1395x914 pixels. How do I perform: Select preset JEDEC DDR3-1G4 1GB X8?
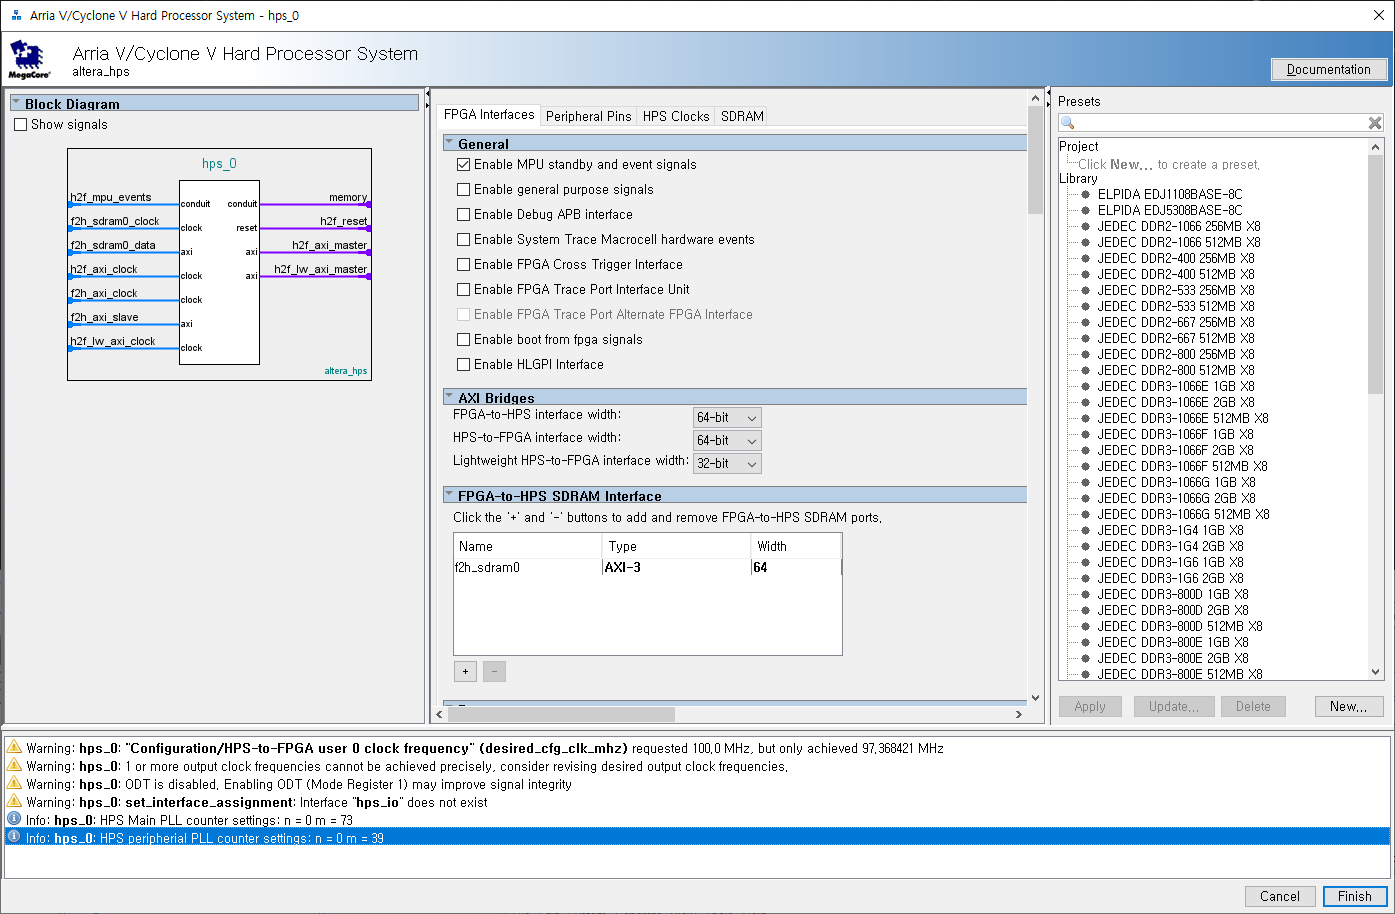coord(1170,530)
